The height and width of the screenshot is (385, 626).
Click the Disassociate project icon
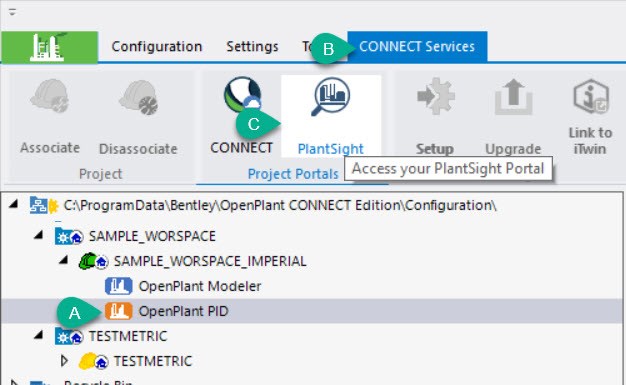(138, 97)
